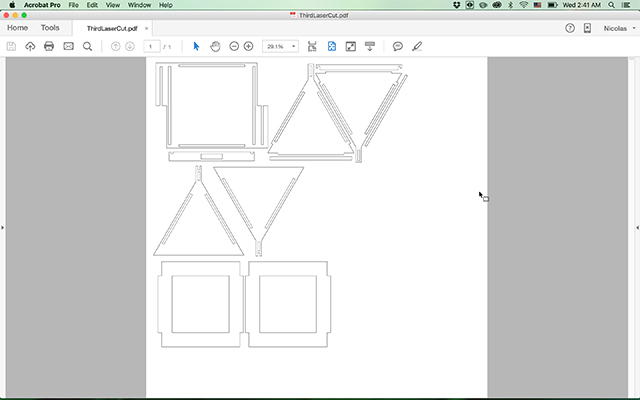Click the vertical scrollbar of the document

point(631,227)
